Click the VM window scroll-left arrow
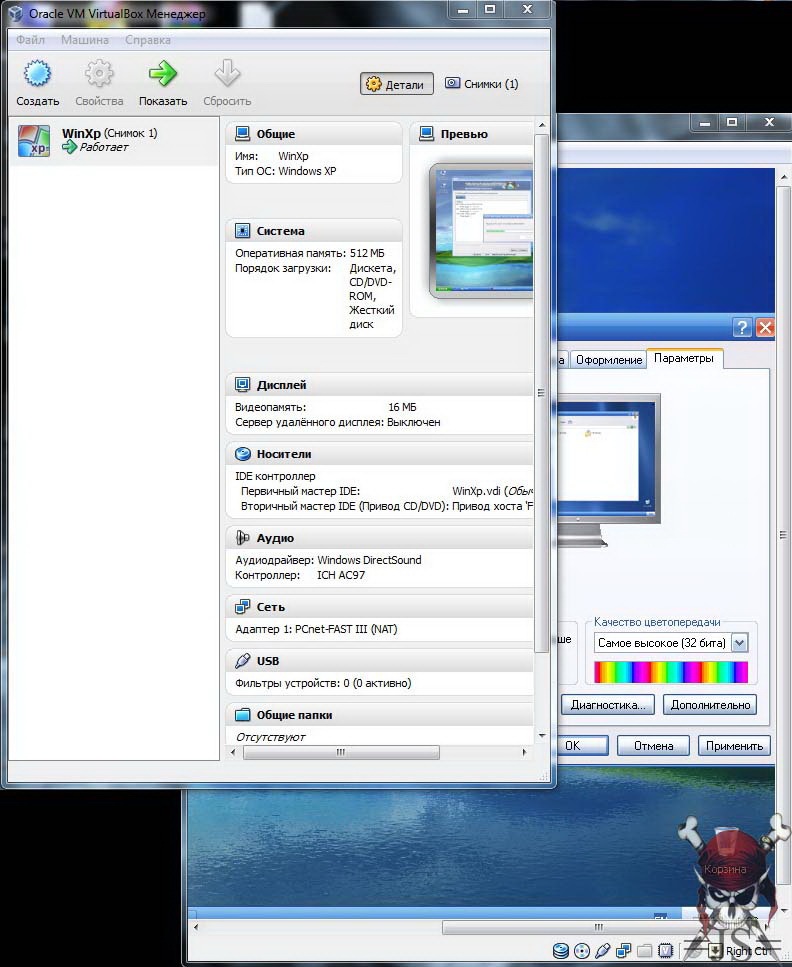 (x=196, y=927)
